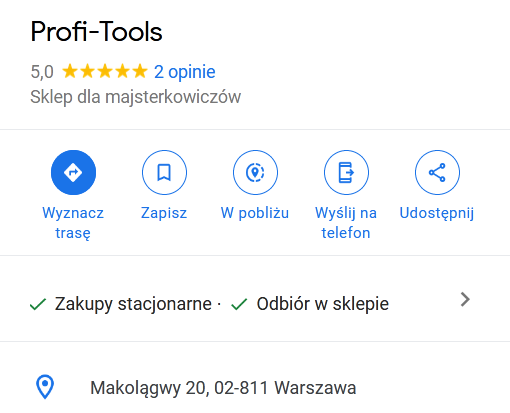
Task: Click the Profi-Tools place title
Action: (x=96, y=32)
